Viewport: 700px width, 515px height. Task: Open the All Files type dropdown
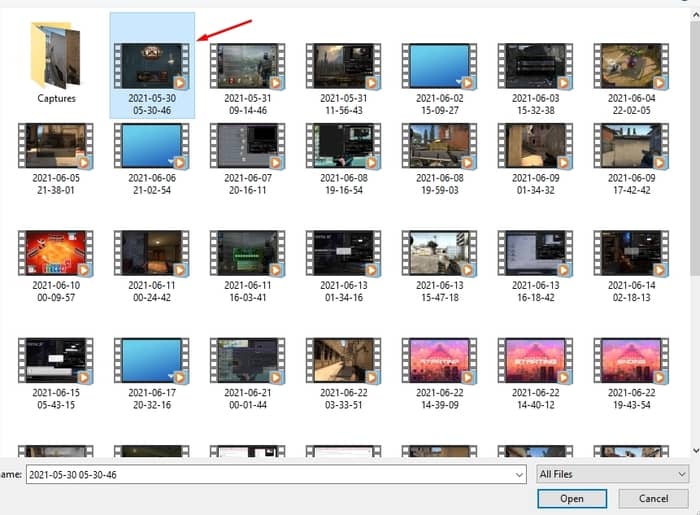coord(612,474)
